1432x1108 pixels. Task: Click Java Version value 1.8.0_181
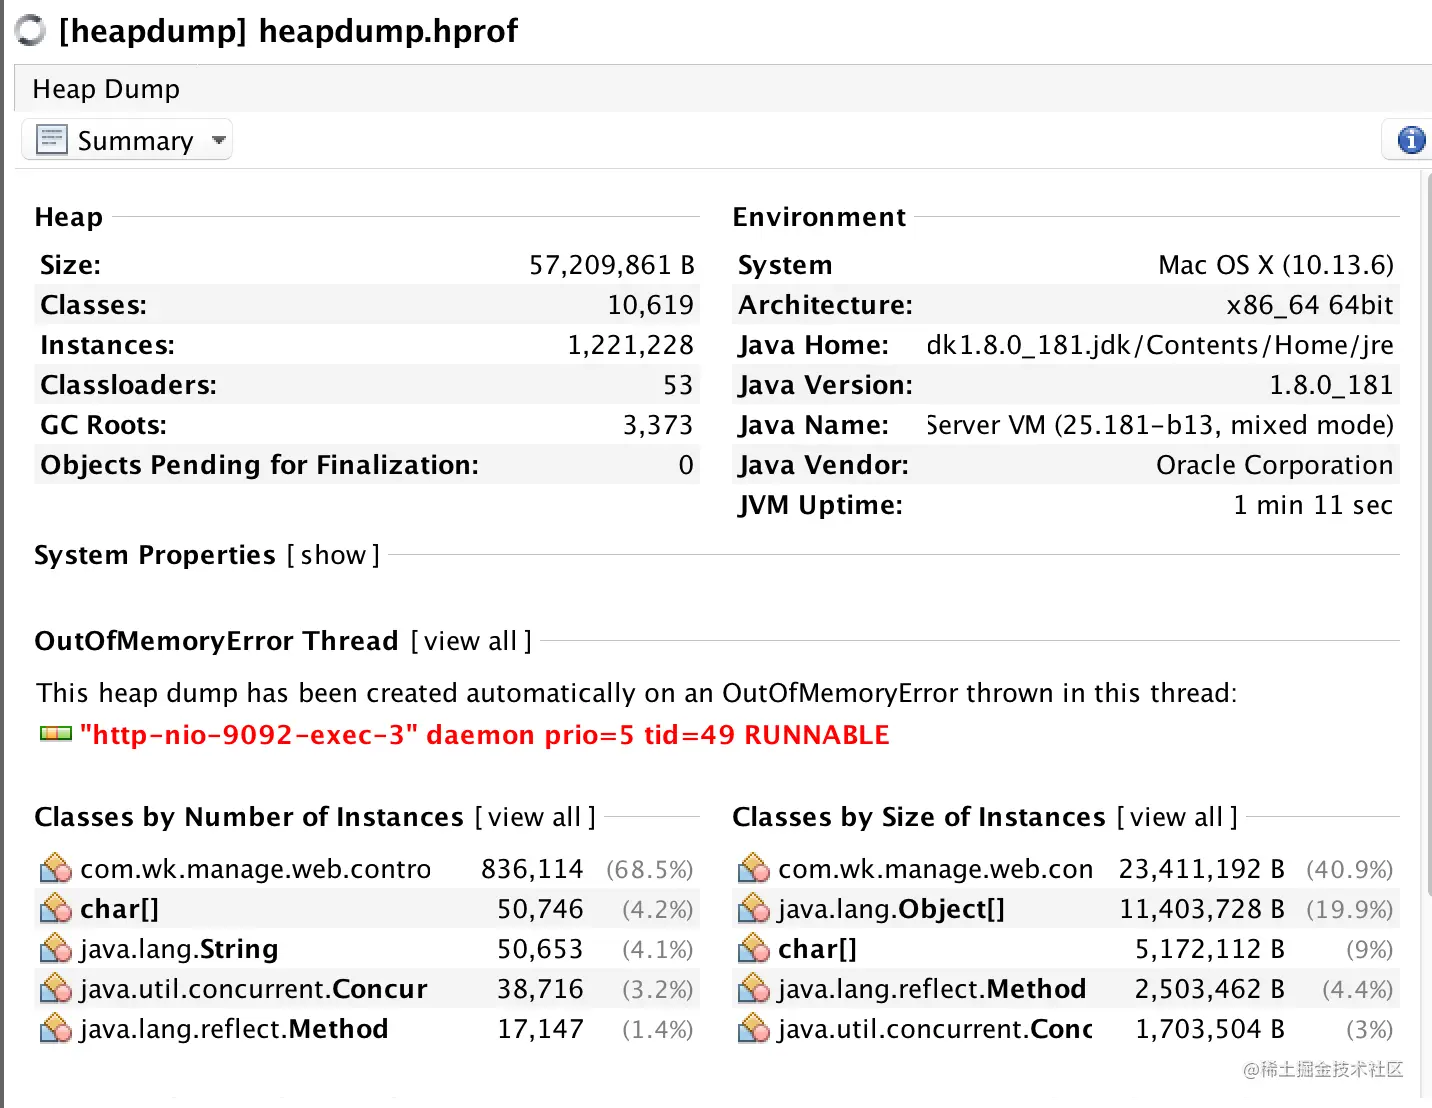[1331, 385]
